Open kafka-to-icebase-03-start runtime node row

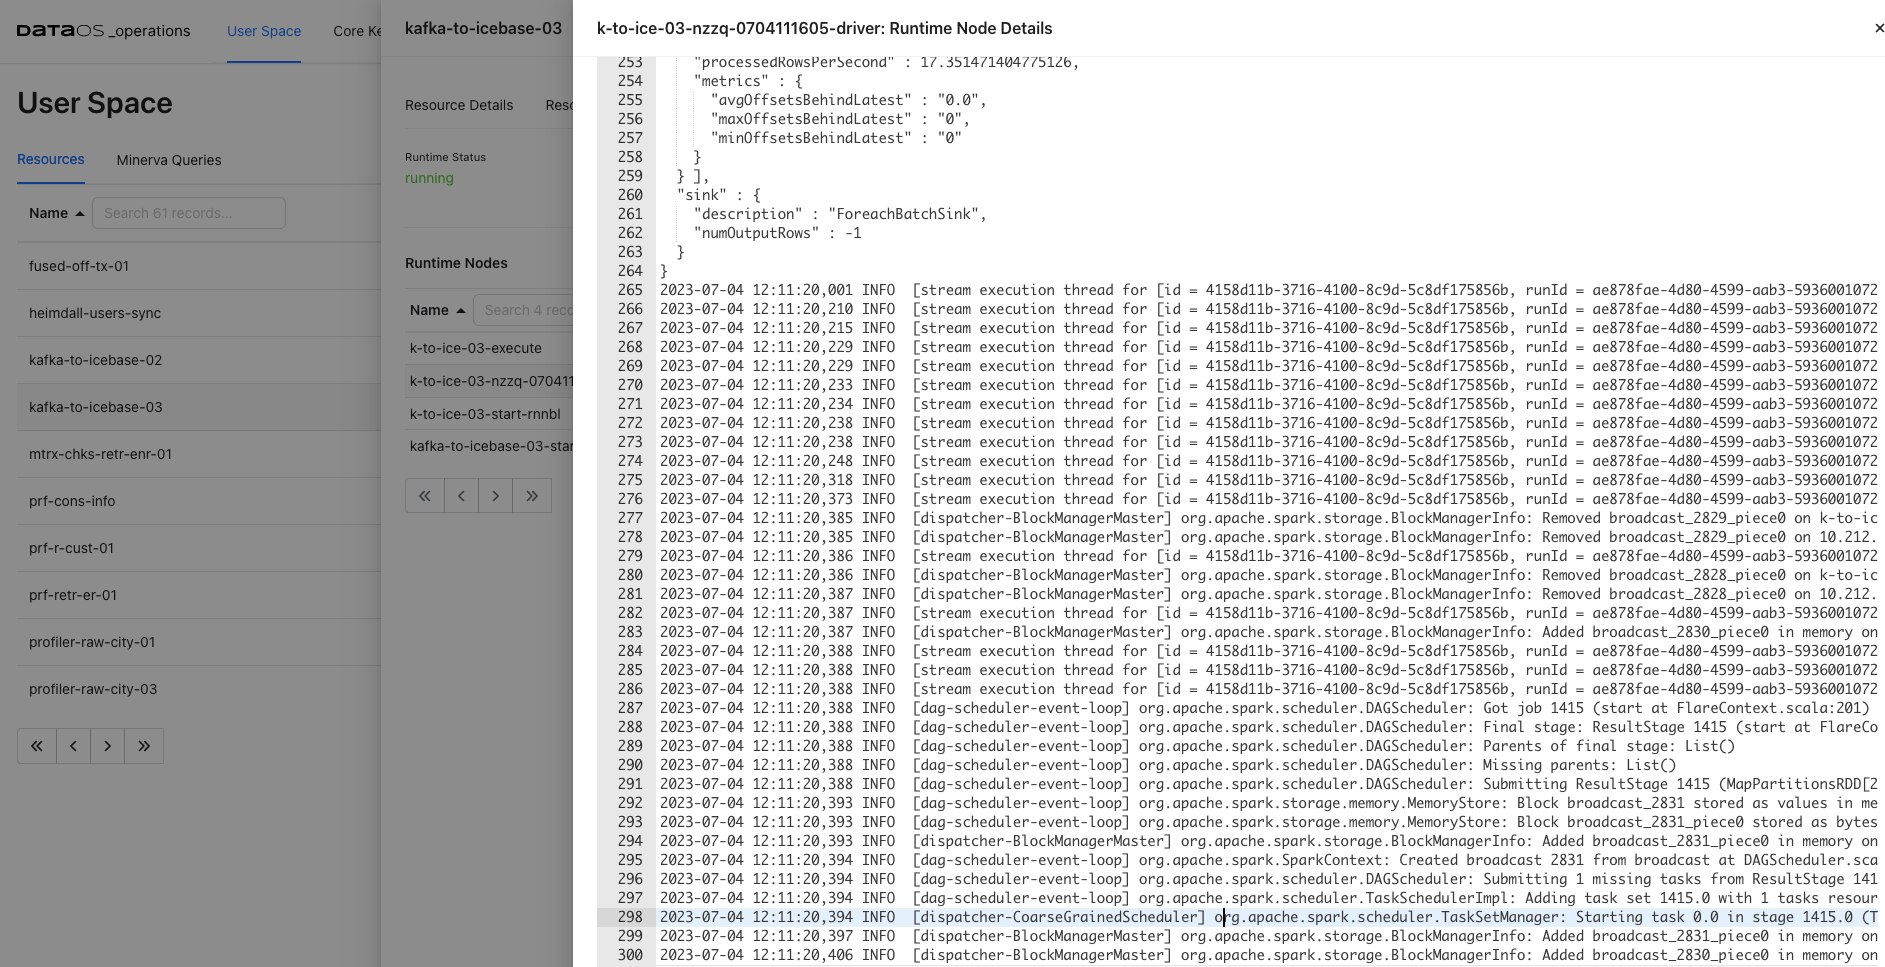(x=489, y=446)
